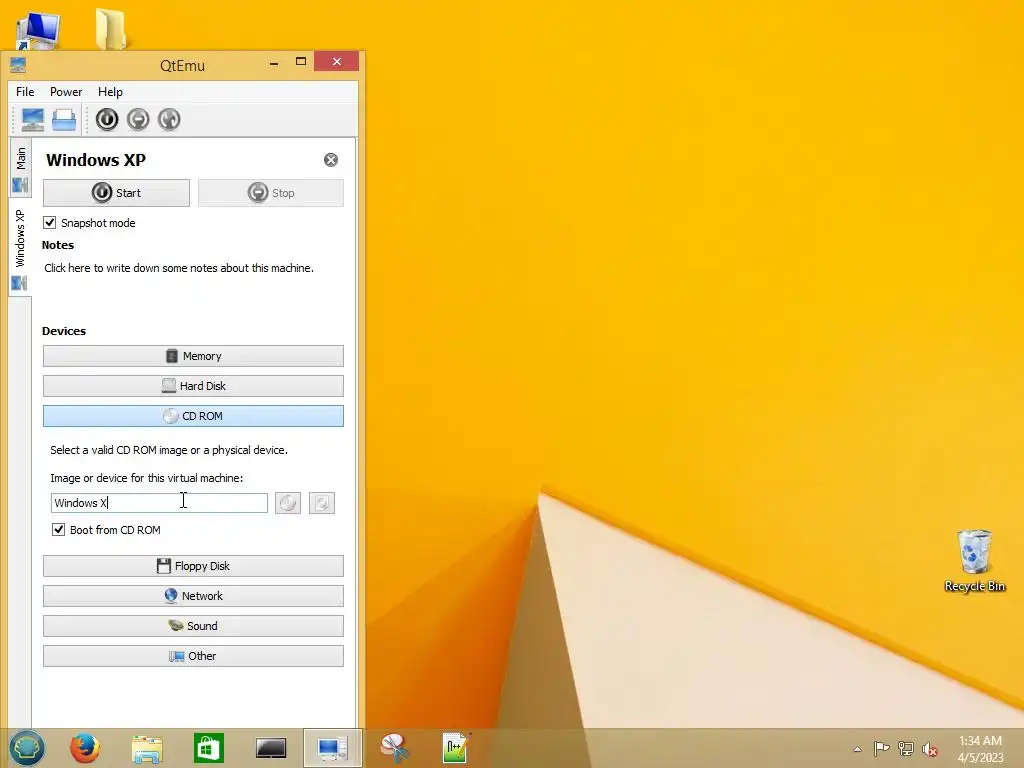Click the CD ROM image path field

pyautogui.click(x=159, y=503)
